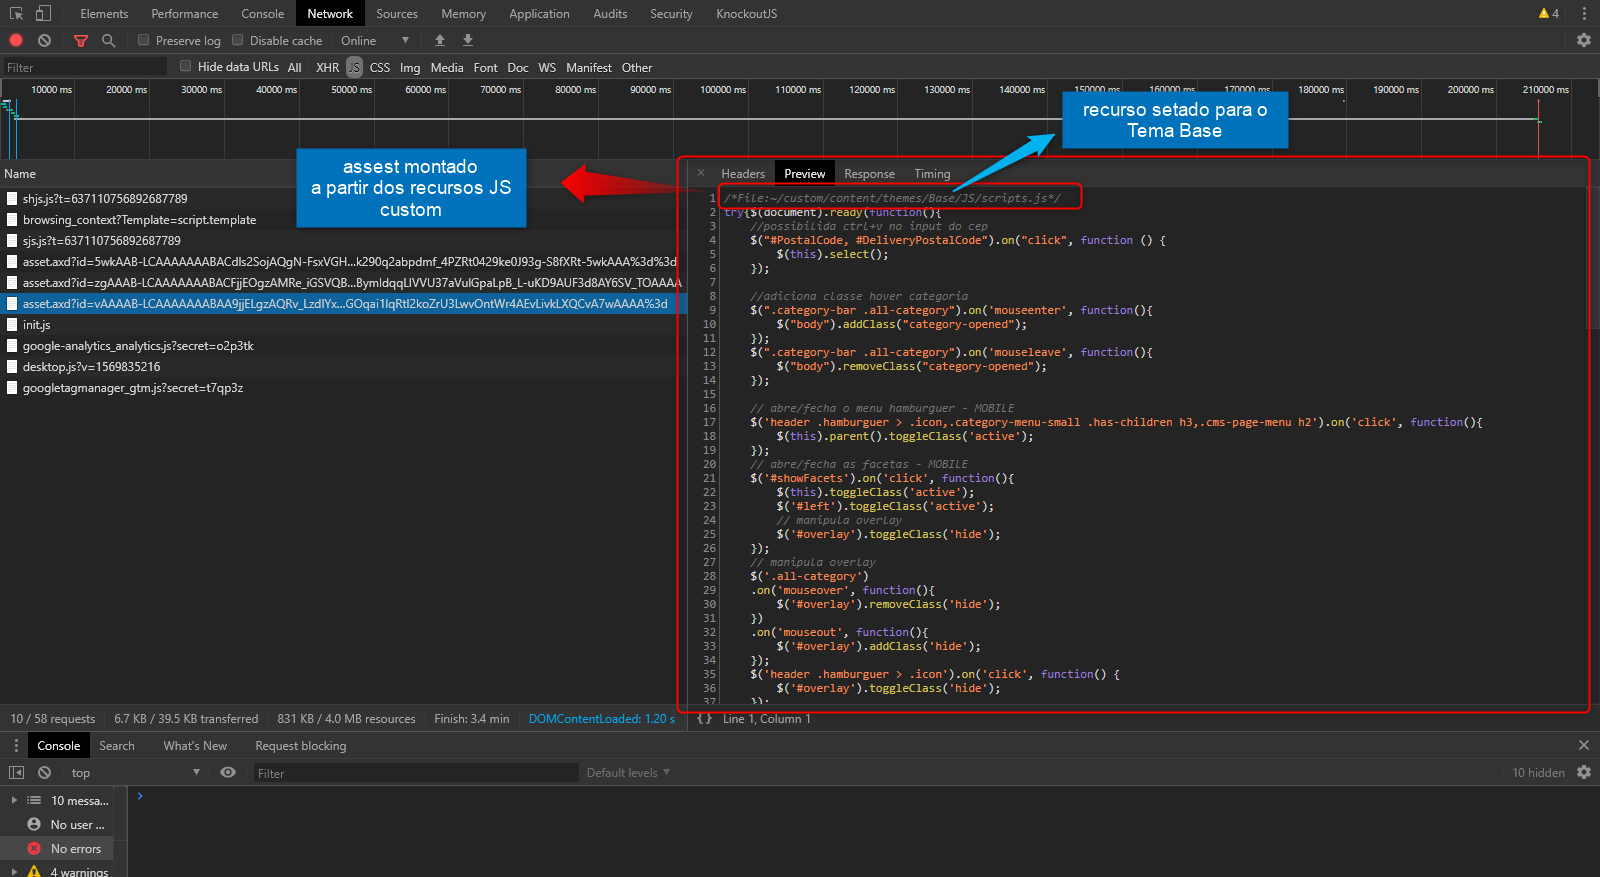
Task: Select the Manifest resource type filter
Action: [x=589, y=67]
